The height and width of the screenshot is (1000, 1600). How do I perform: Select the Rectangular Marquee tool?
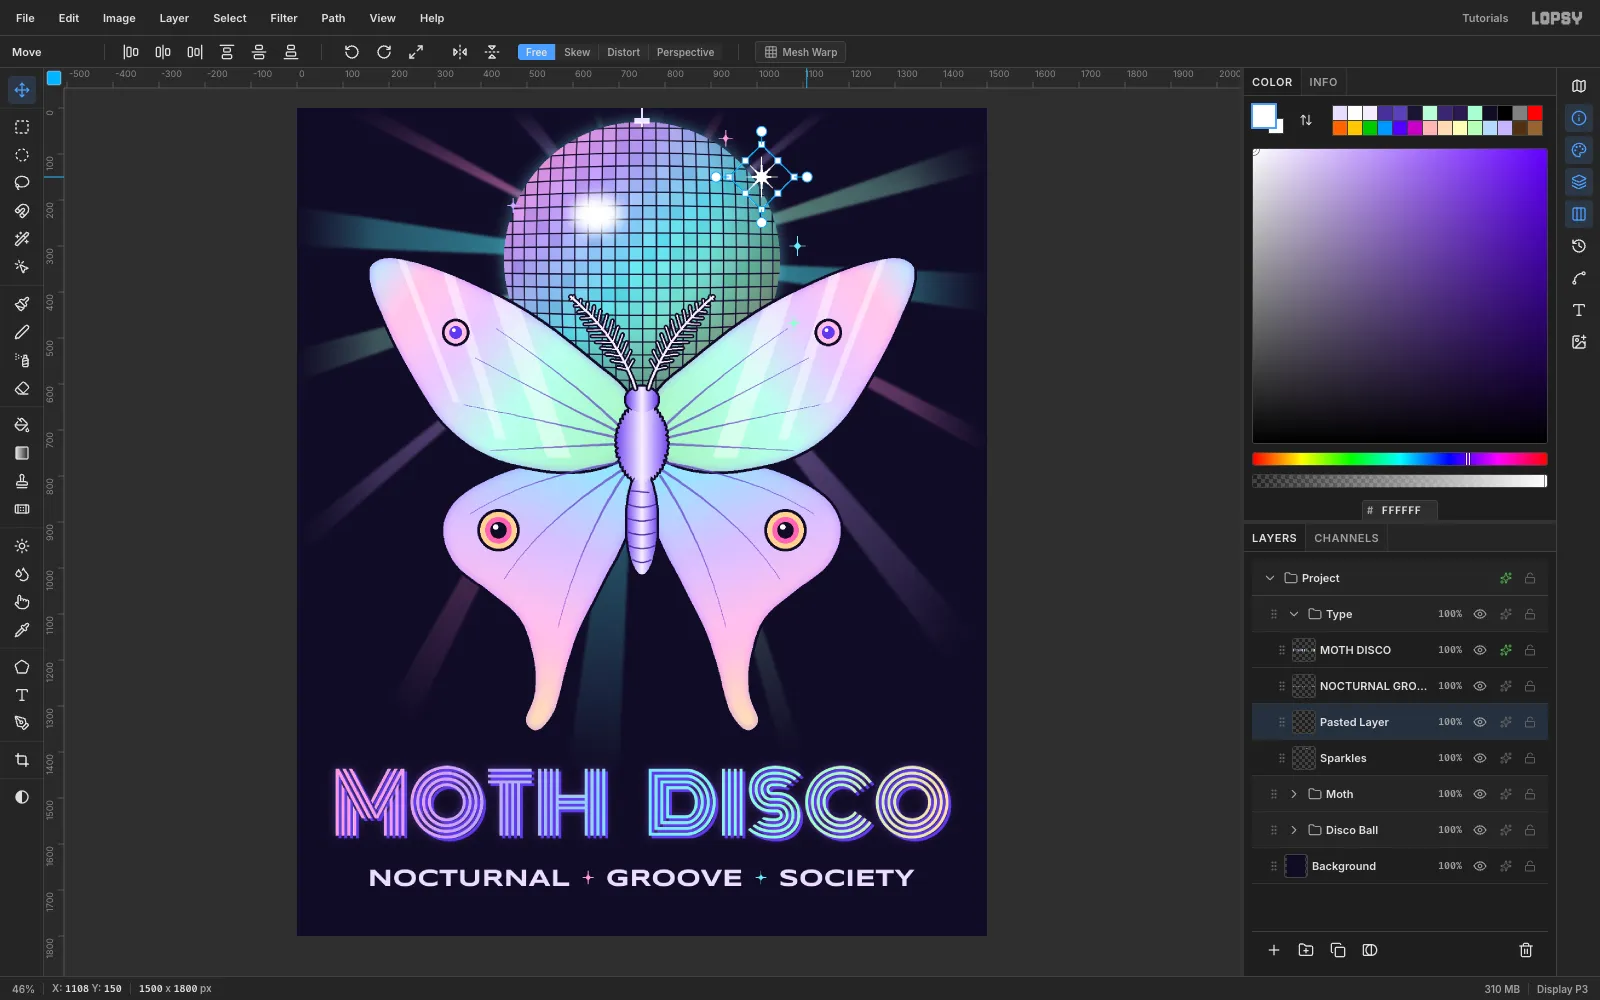pyautogui.click(x=22, y=127)
